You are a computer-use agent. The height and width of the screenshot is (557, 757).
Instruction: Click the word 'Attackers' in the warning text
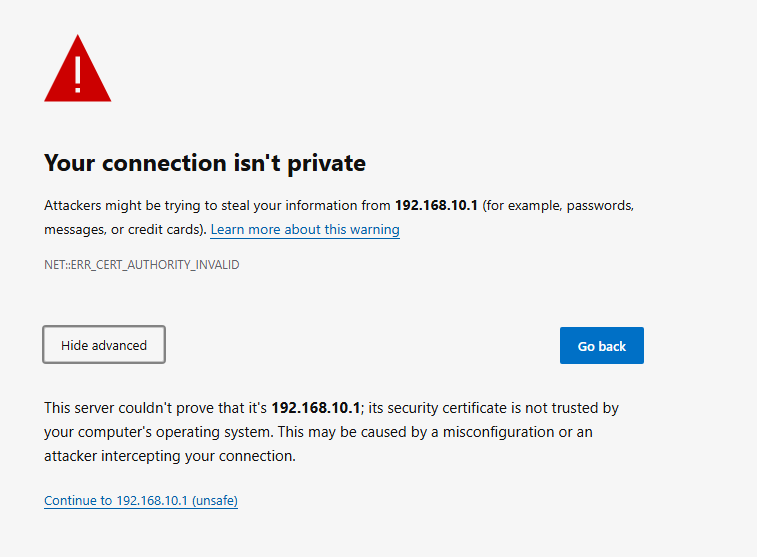click(72, 206)
